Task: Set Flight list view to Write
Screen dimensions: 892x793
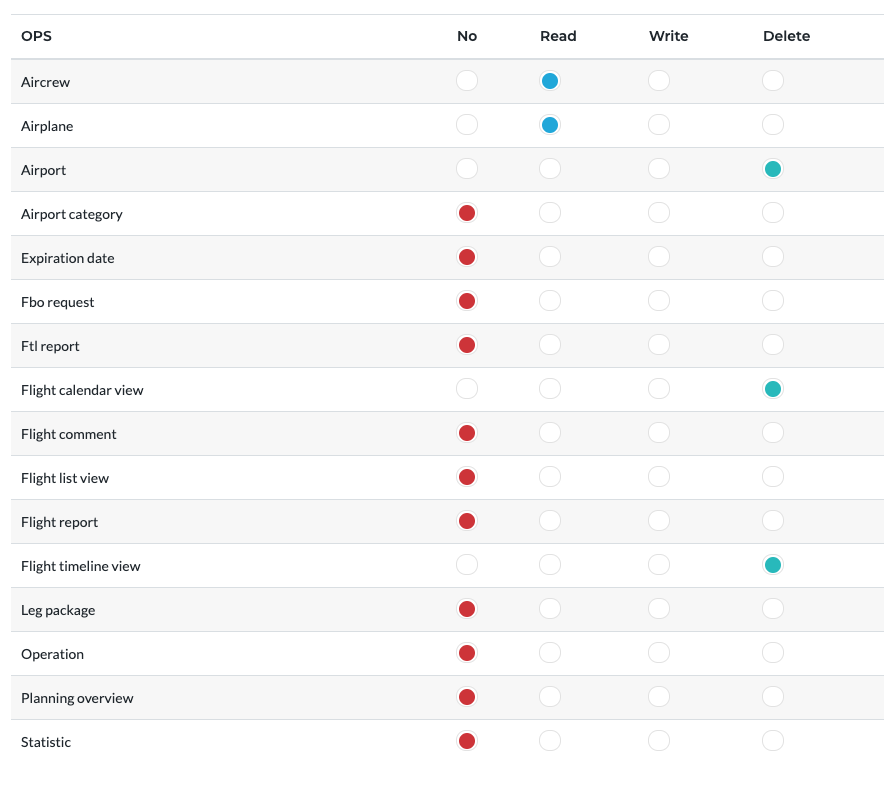Action: (x=659, y=477)
